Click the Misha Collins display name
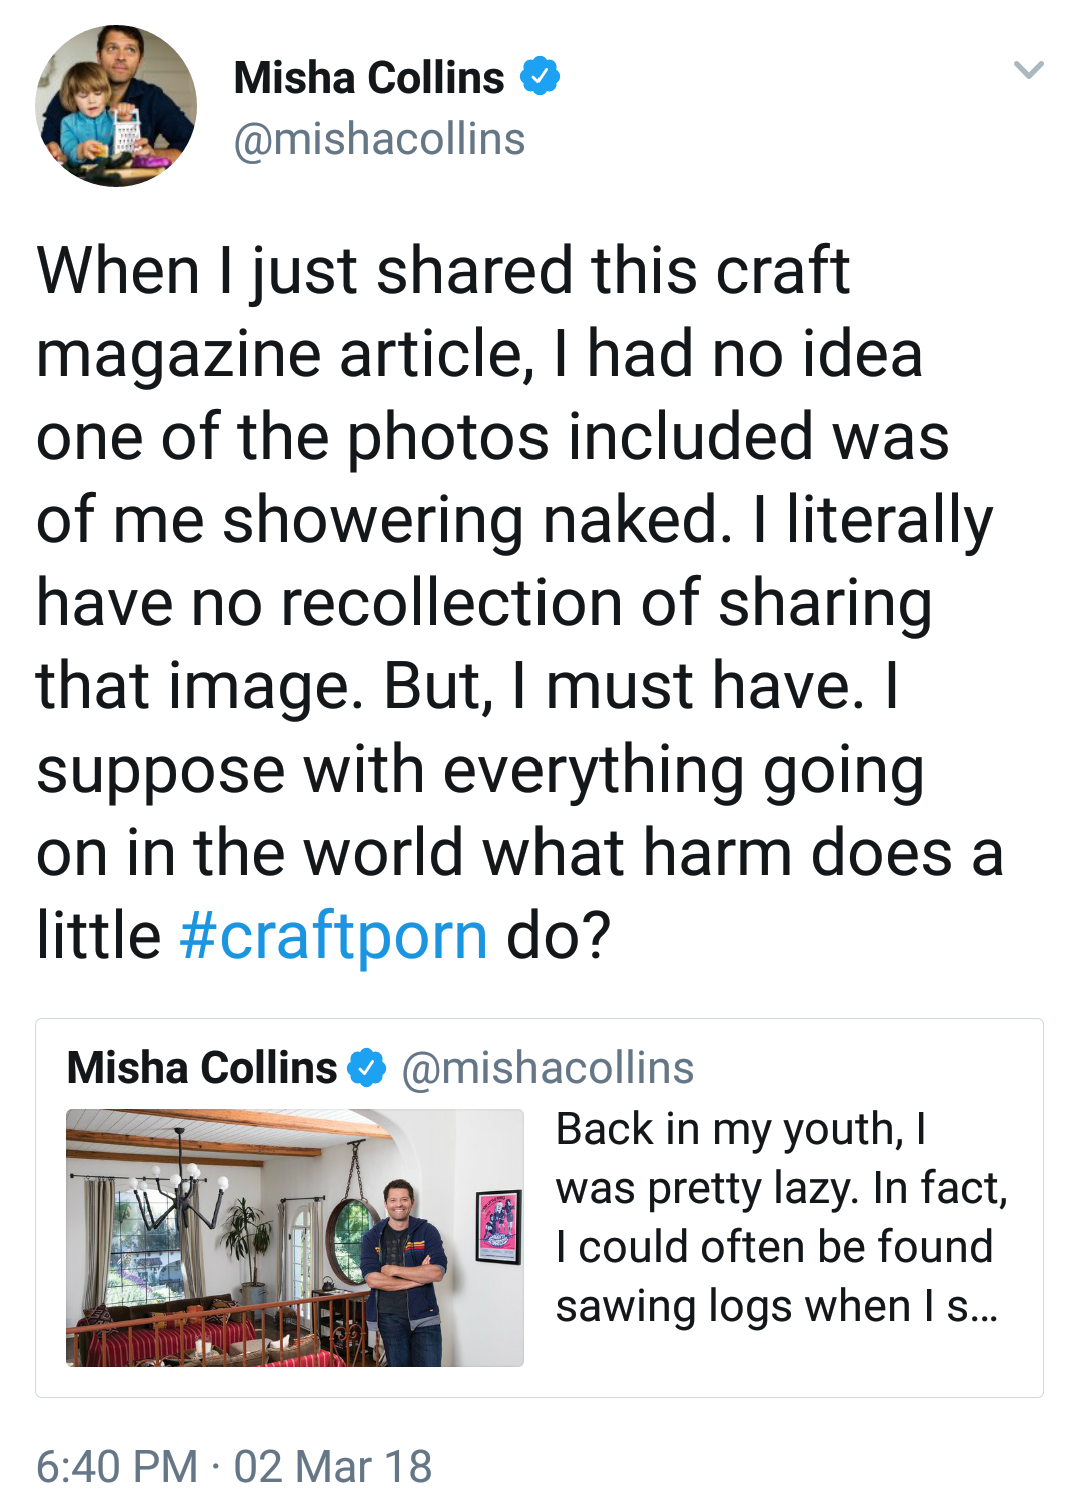This screenshot has width=1079, height=1507. [368, 77]
